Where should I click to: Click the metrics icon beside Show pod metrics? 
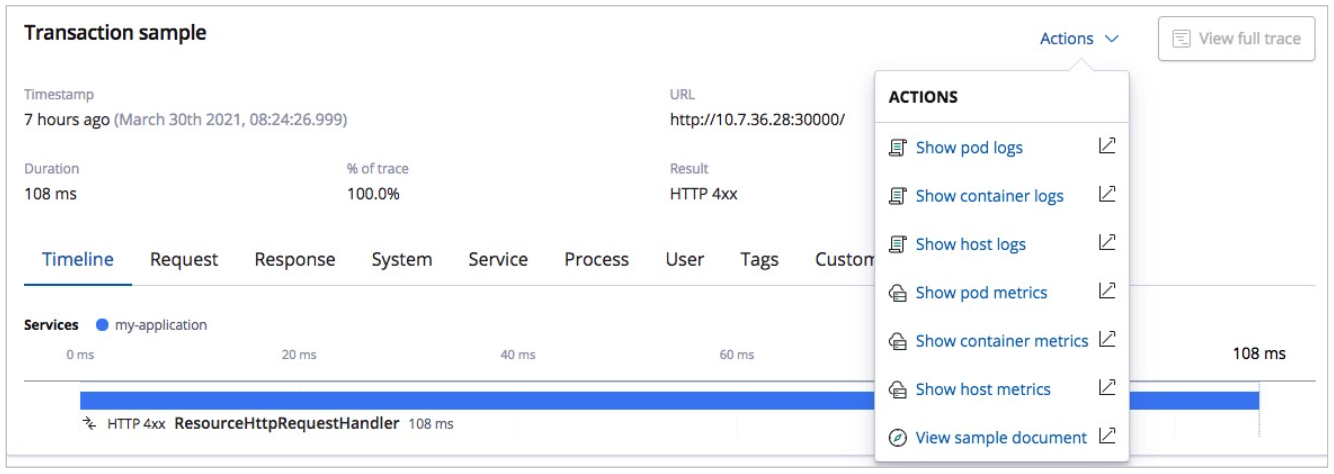click(897, 293)
